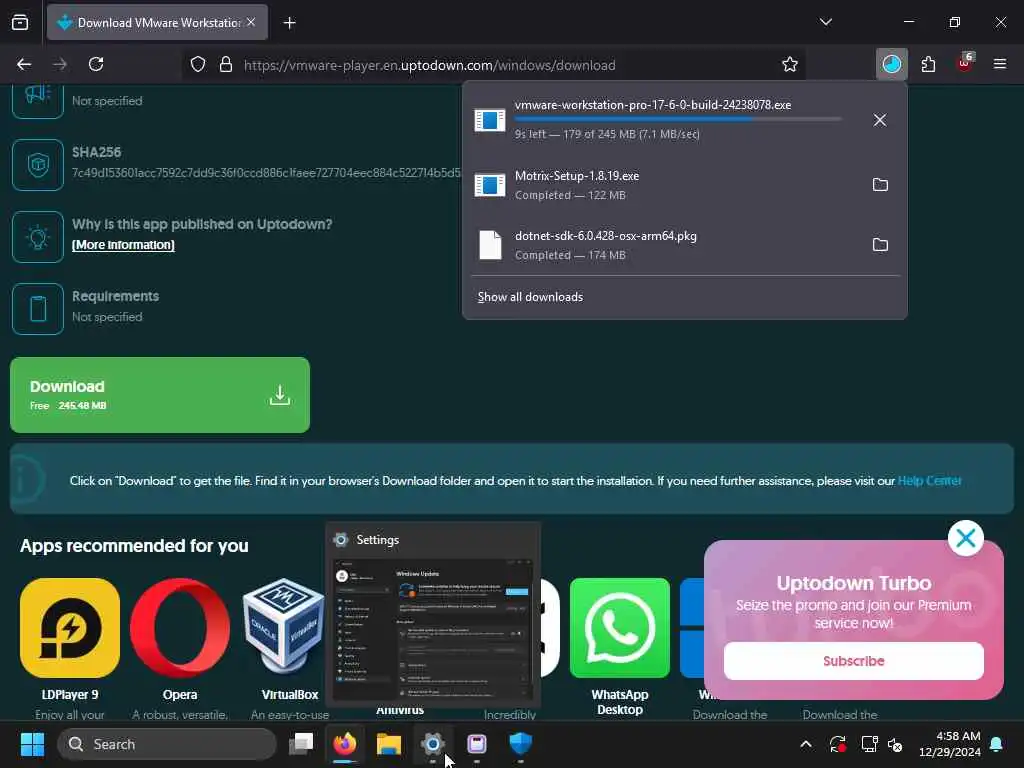
Task: Click the SHA256 shield icon
Action: (38, 165)
